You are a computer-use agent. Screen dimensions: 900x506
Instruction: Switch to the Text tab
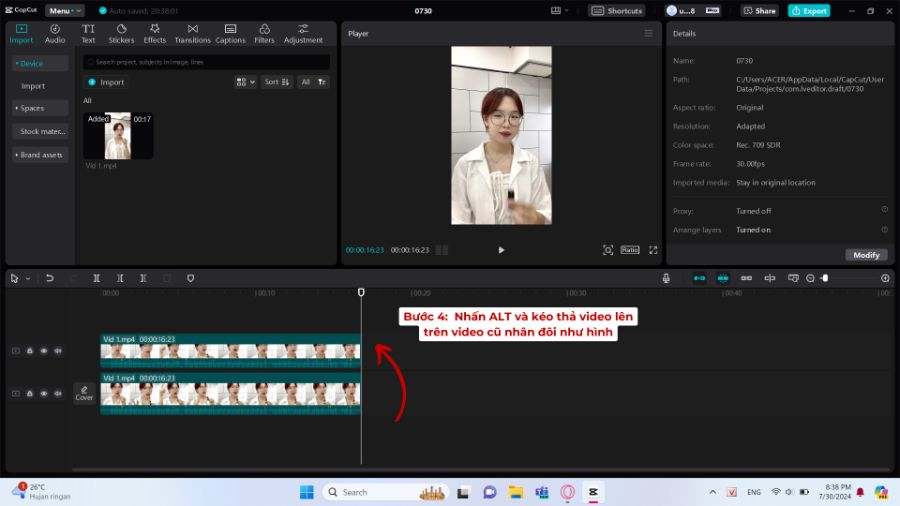[x=88, y=34]
